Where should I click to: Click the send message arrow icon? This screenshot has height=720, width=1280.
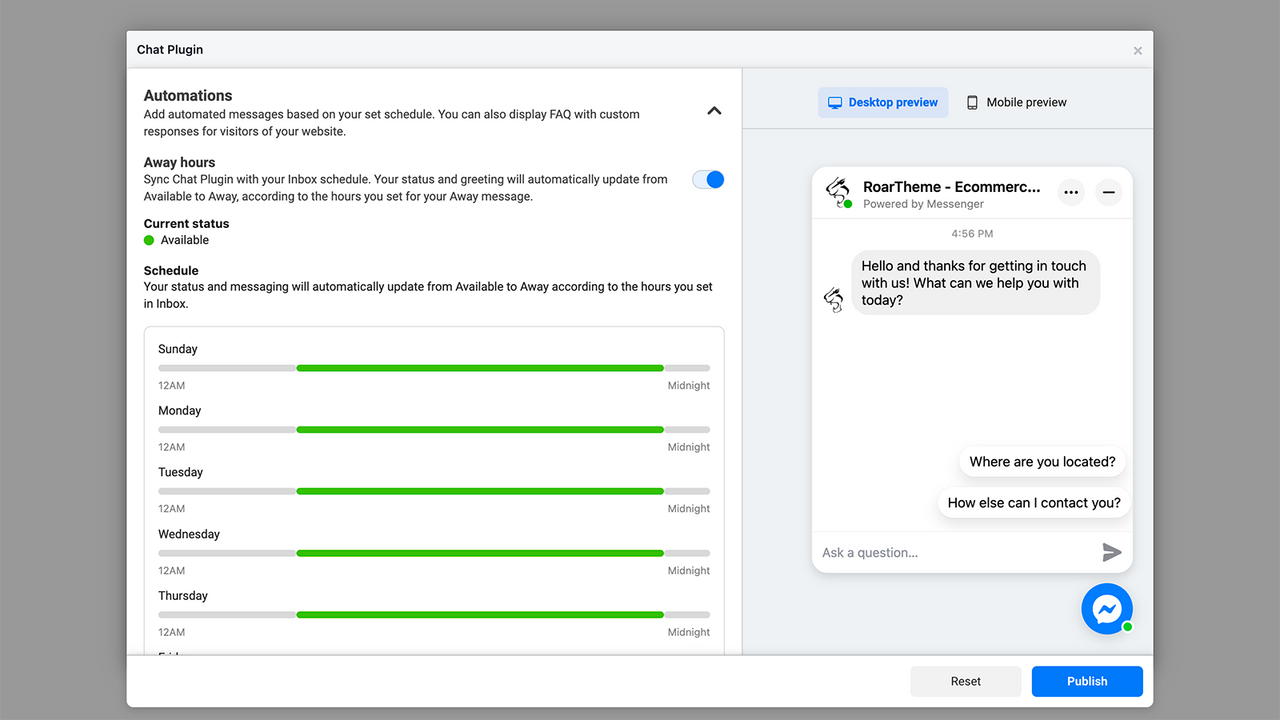[x=1112, y=551]
